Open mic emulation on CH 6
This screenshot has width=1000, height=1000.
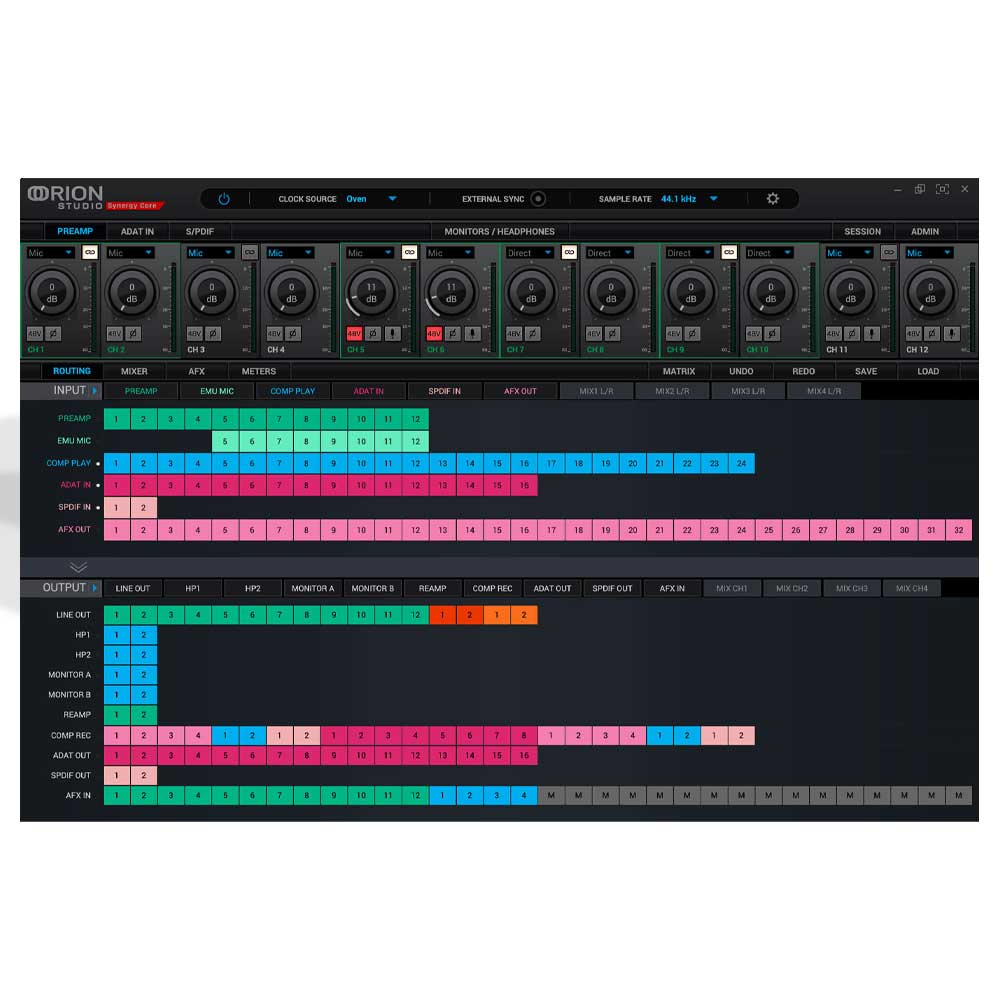pos(473,334)
